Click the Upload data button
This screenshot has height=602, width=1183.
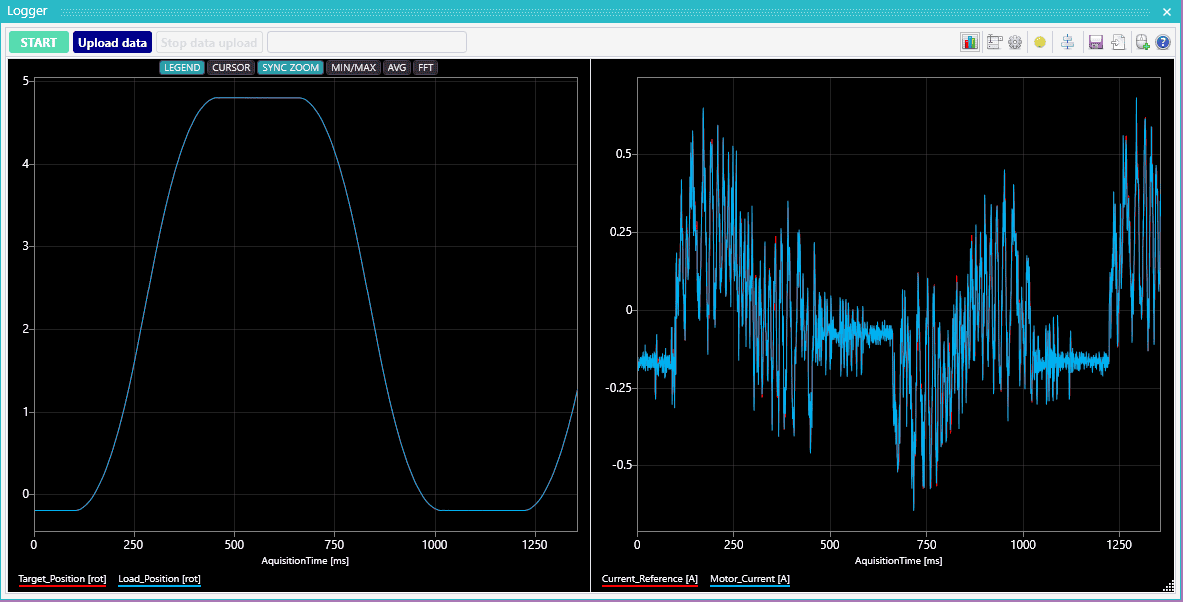[112, 42]
